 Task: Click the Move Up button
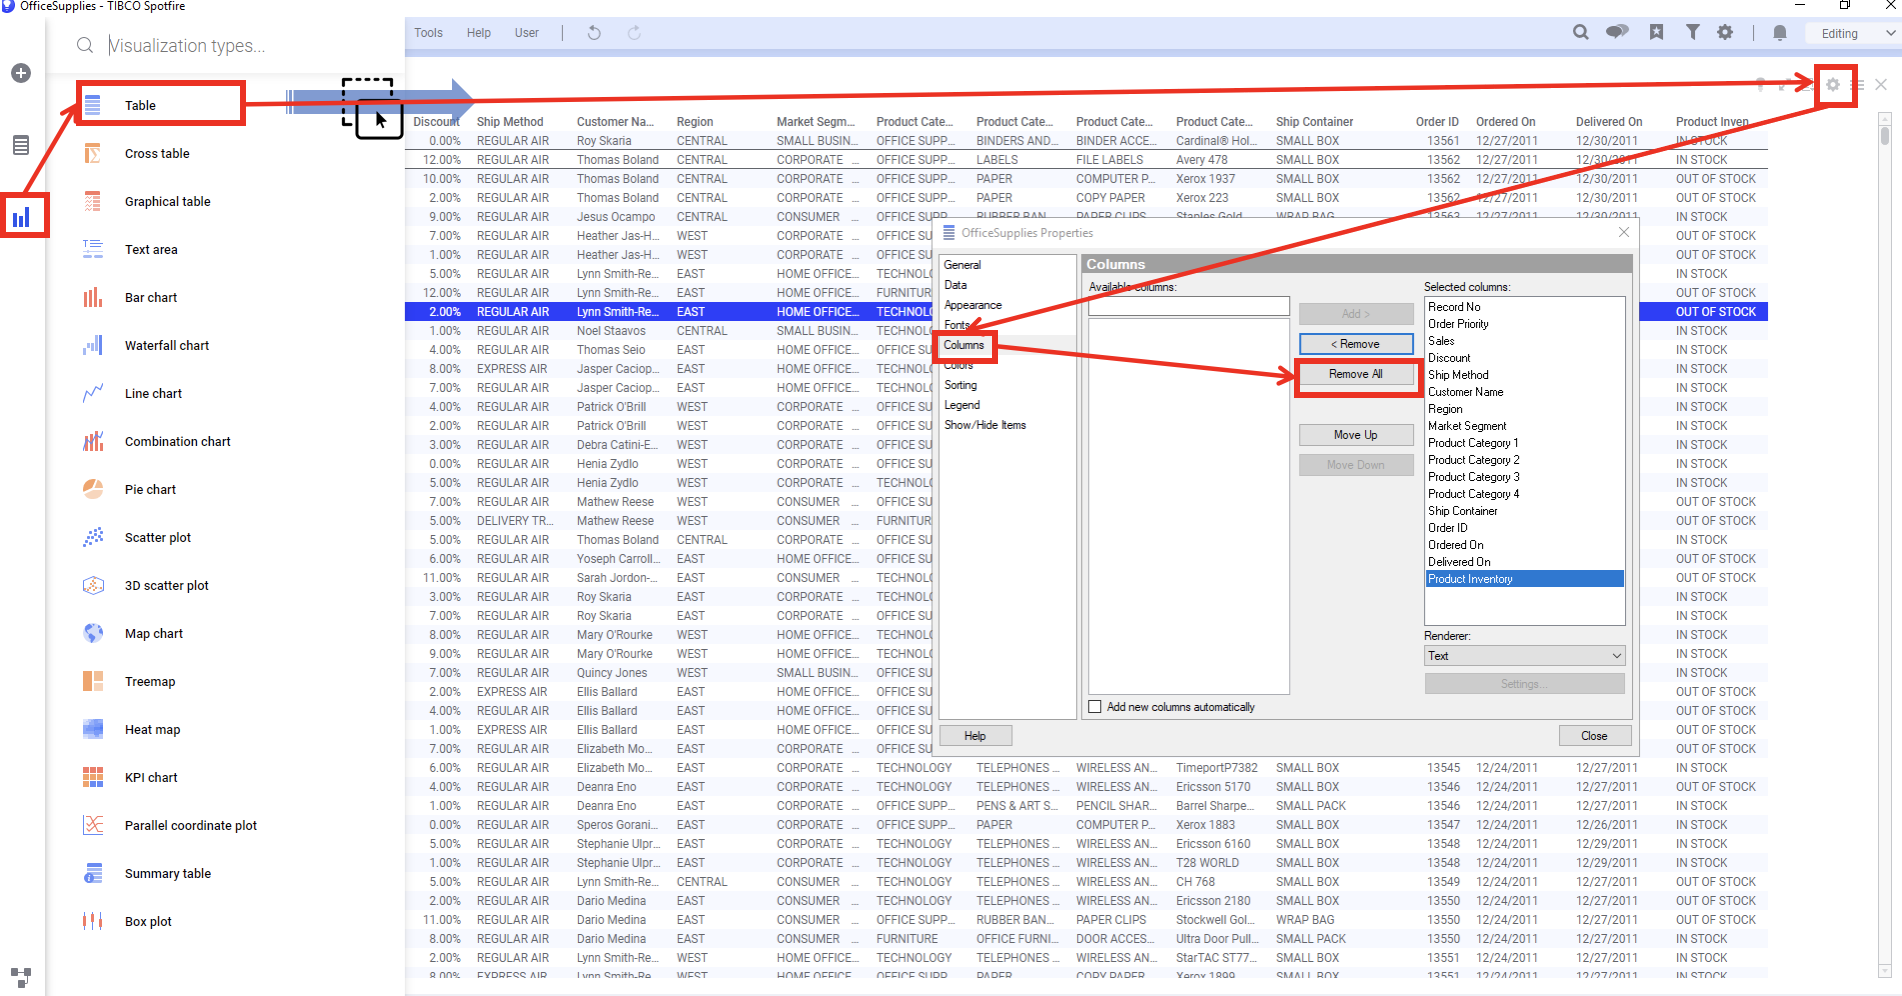coord(1356,435)
